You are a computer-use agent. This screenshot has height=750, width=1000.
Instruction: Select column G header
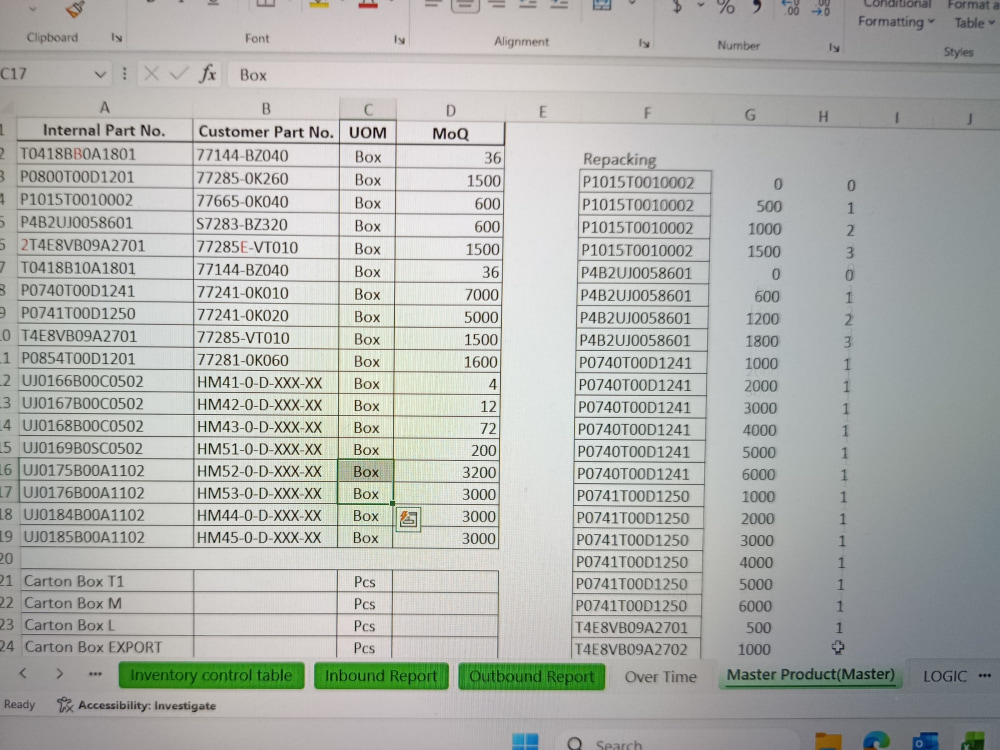pyautogui.click(x=750, y=115)
